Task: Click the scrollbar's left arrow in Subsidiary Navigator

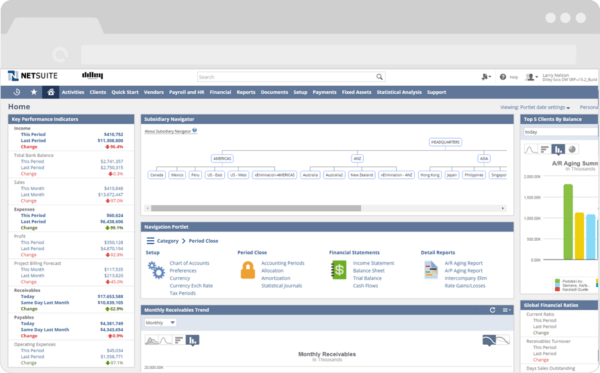Action: click(148, 208)
